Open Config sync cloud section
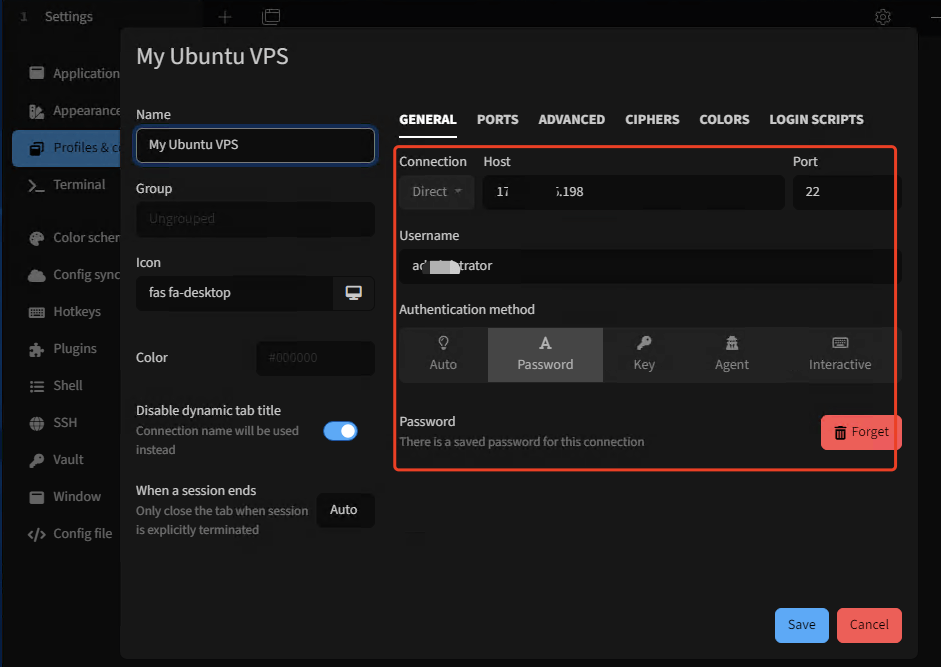This screenshot has height=667, width=941. click(74, 275)
